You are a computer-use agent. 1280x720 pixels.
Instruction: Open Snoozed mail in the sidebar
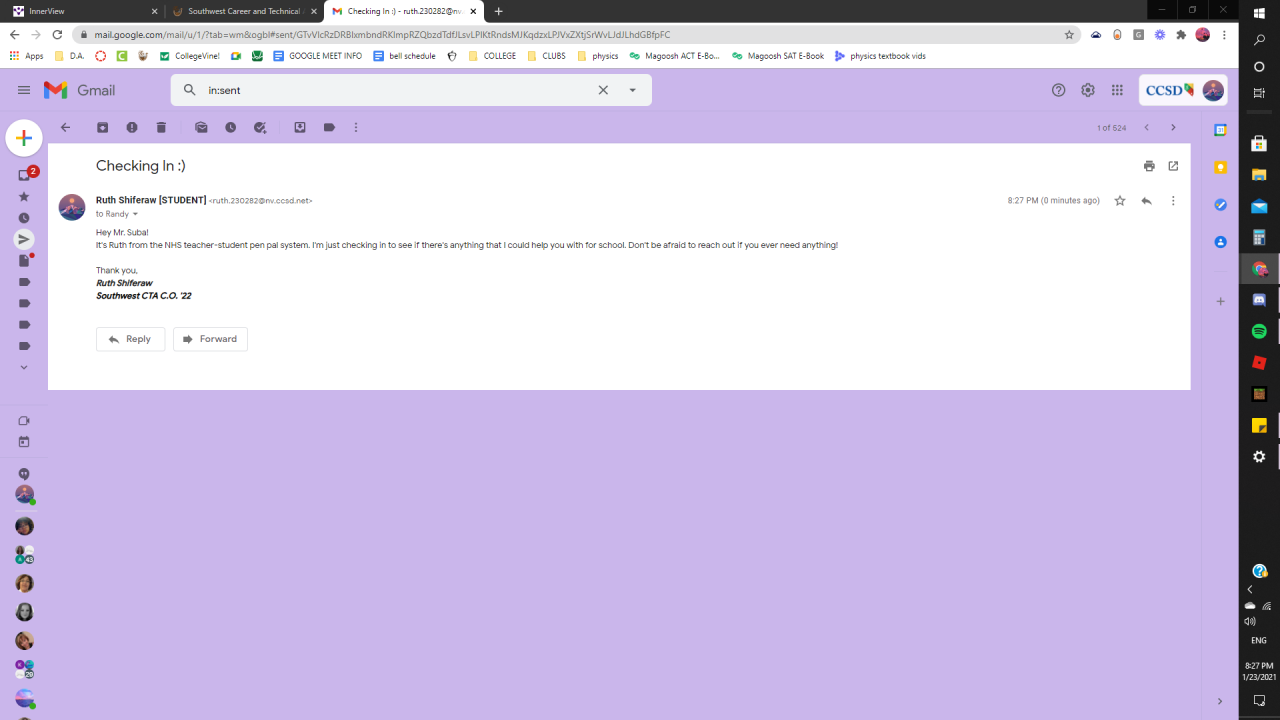click(24, 218)
